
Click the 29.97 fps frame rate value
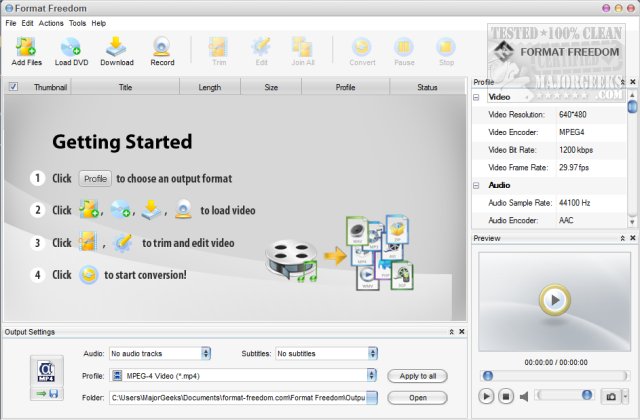(574, 167)
